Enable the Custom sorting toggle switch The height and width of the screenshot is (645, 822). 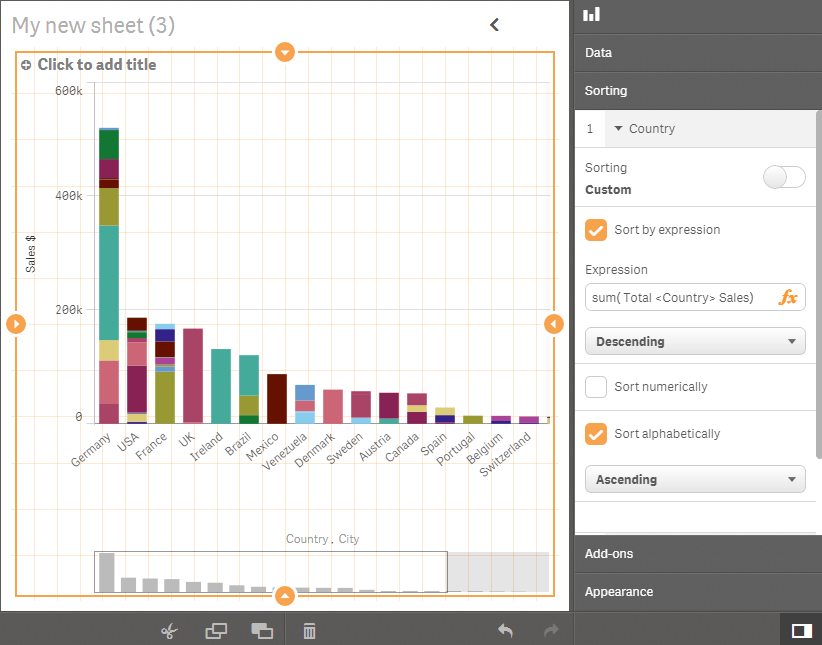784,177
